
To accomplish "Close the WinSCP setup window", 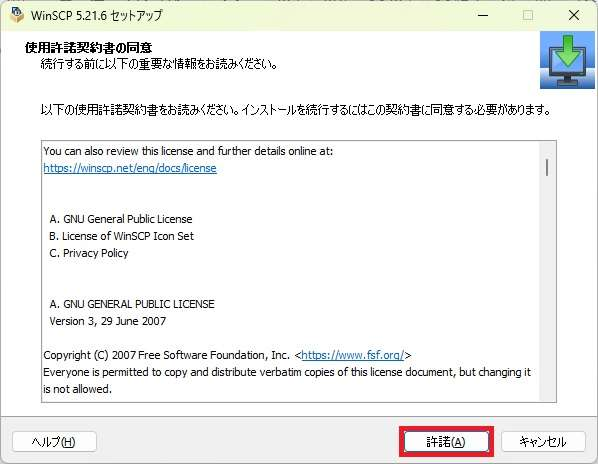I will click(x=574, y=15).
